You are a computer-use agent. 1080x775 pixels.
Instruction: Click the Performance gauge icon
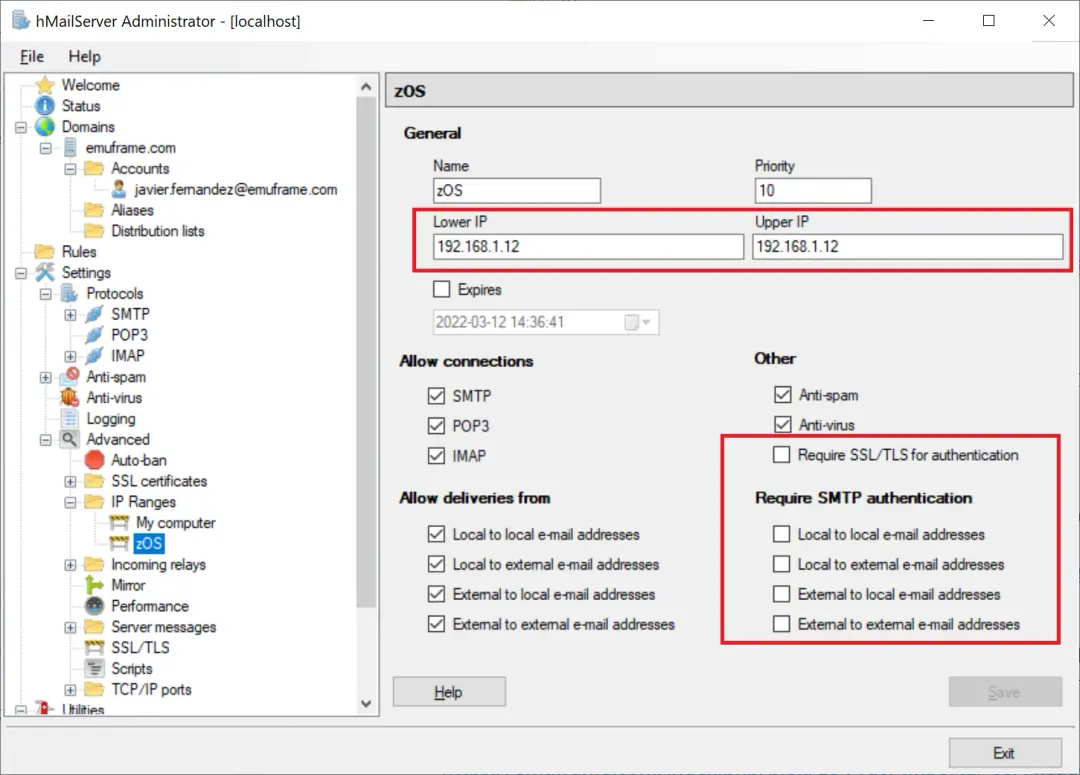point(94,606)
